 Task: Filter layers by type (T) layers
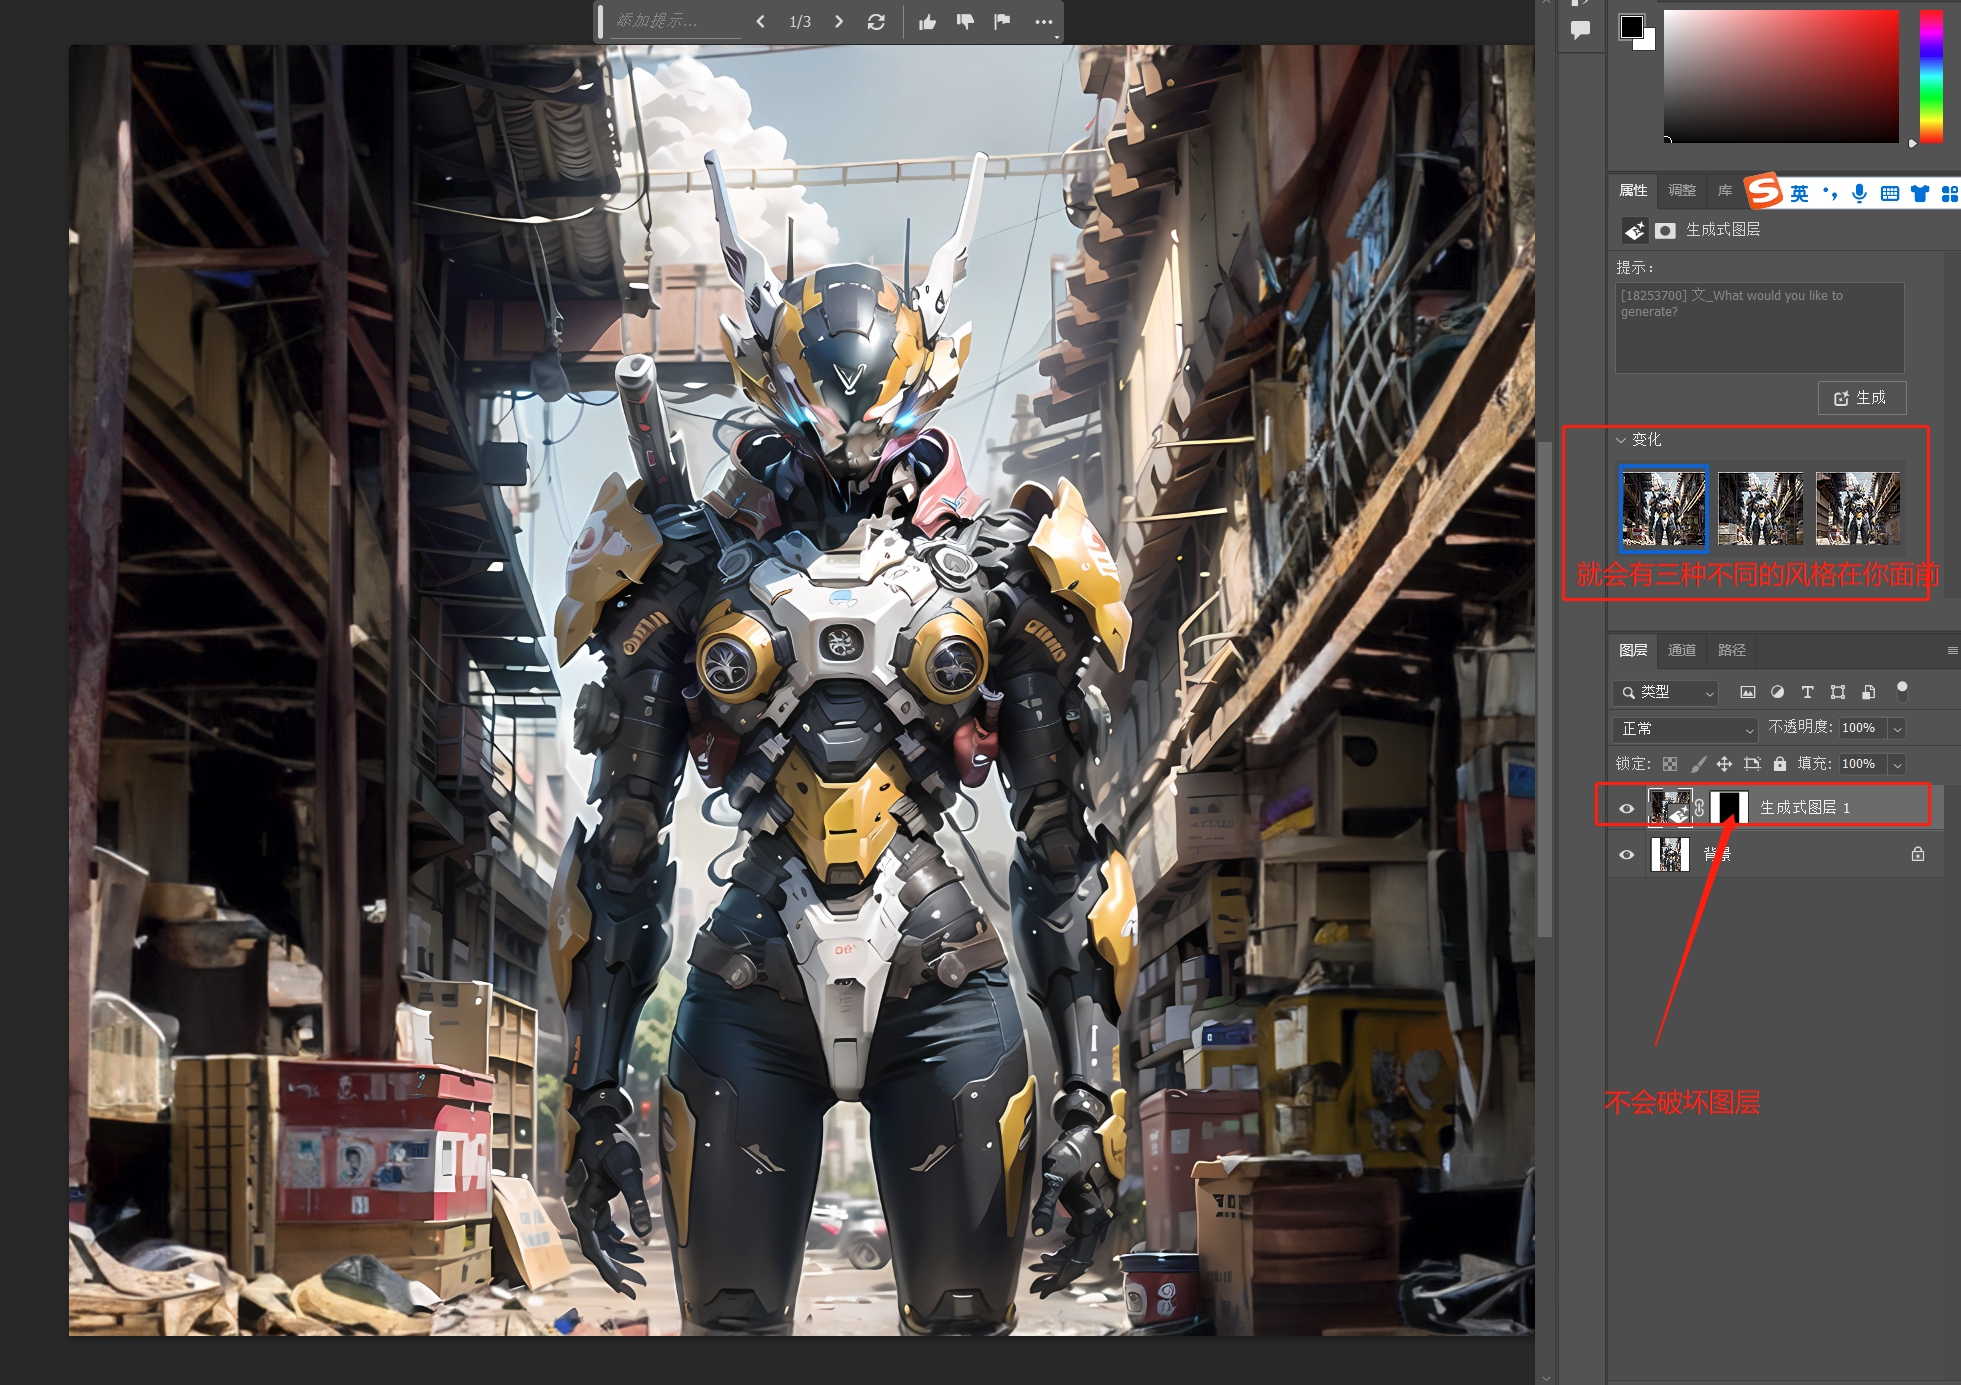pos(1807,692)
